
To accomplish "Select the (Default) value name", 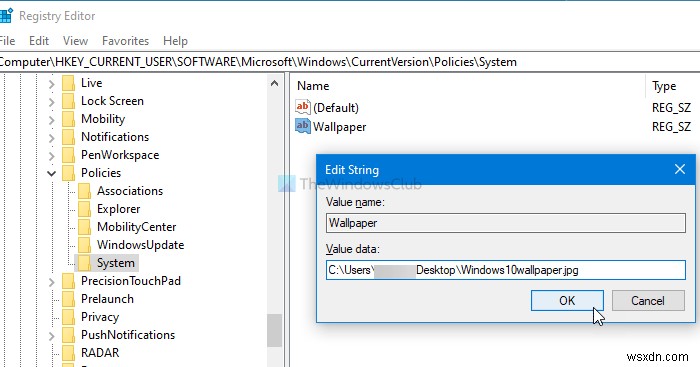I will [x=336, y=108].
